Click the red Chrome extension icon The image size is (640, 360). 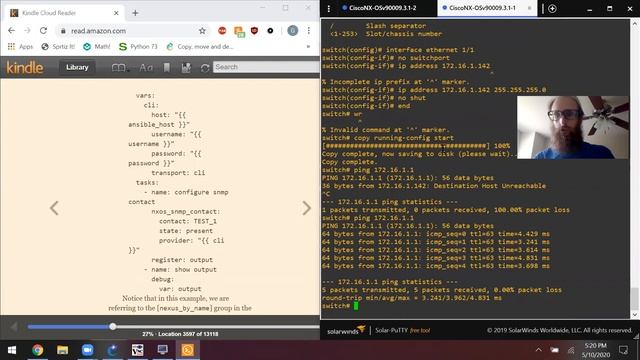[x=222, y=31]
